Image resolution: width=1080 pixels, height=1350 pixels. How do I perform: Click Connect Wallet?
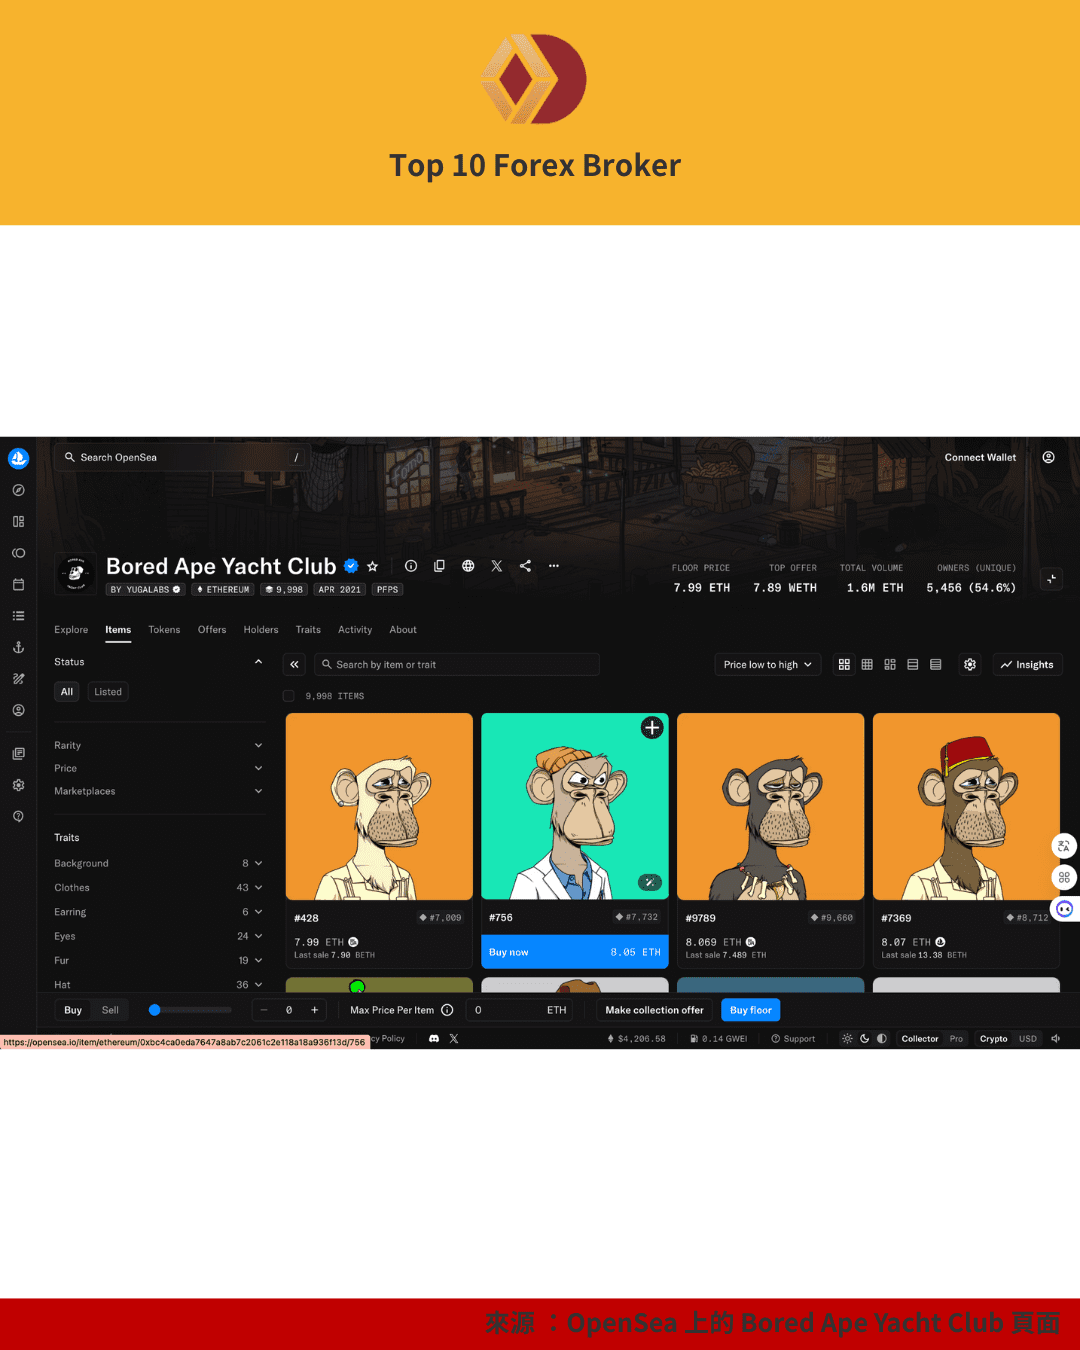980,458
